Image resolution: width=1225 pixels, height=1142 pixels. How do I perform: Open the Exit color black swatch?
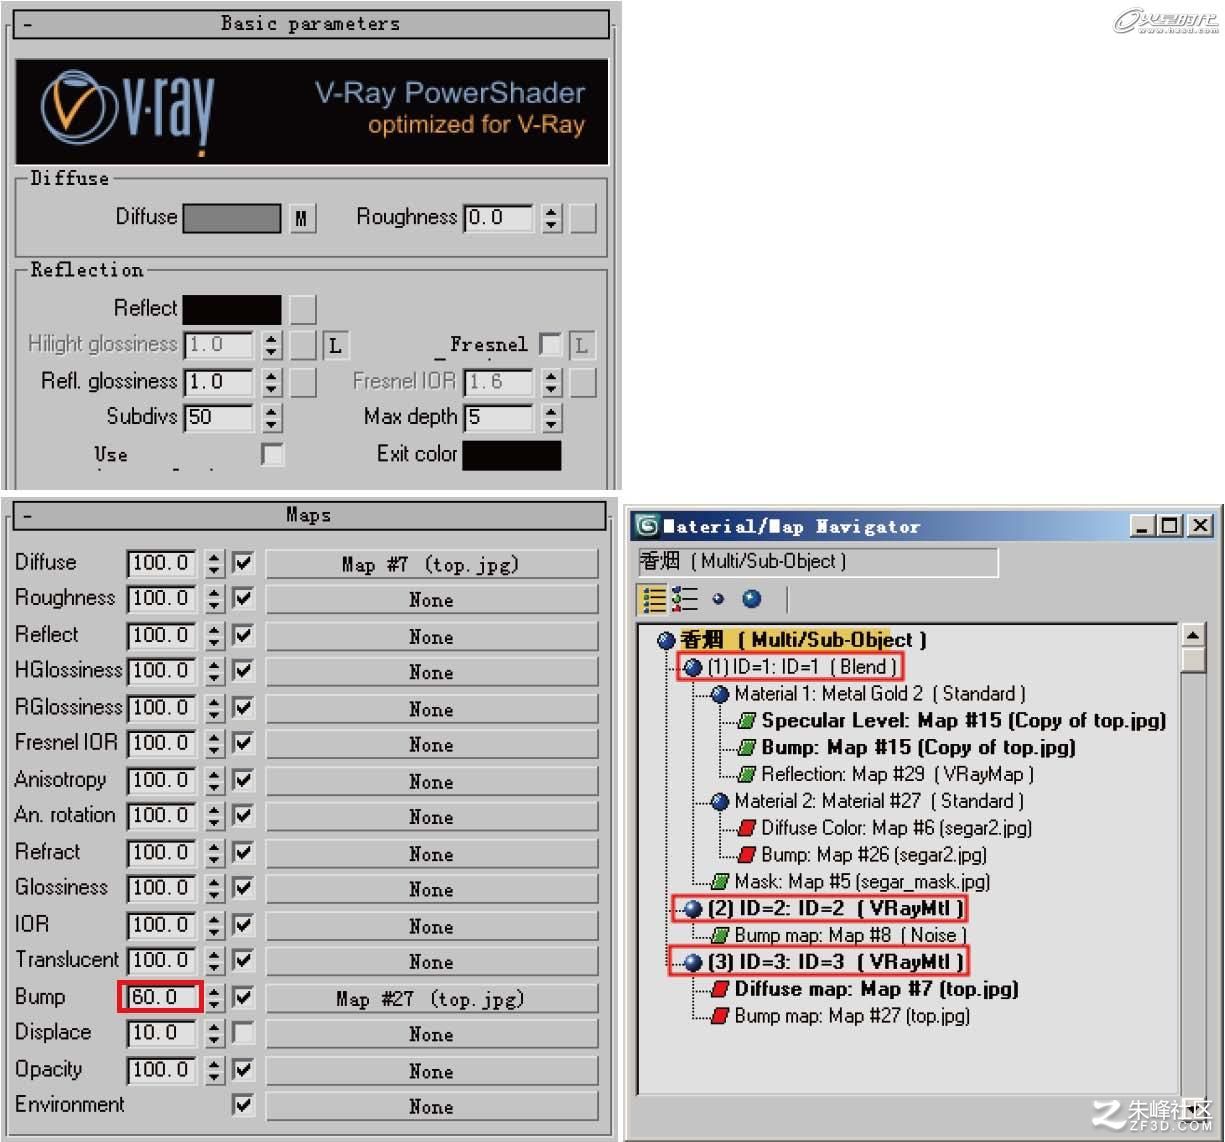point(512,455)
